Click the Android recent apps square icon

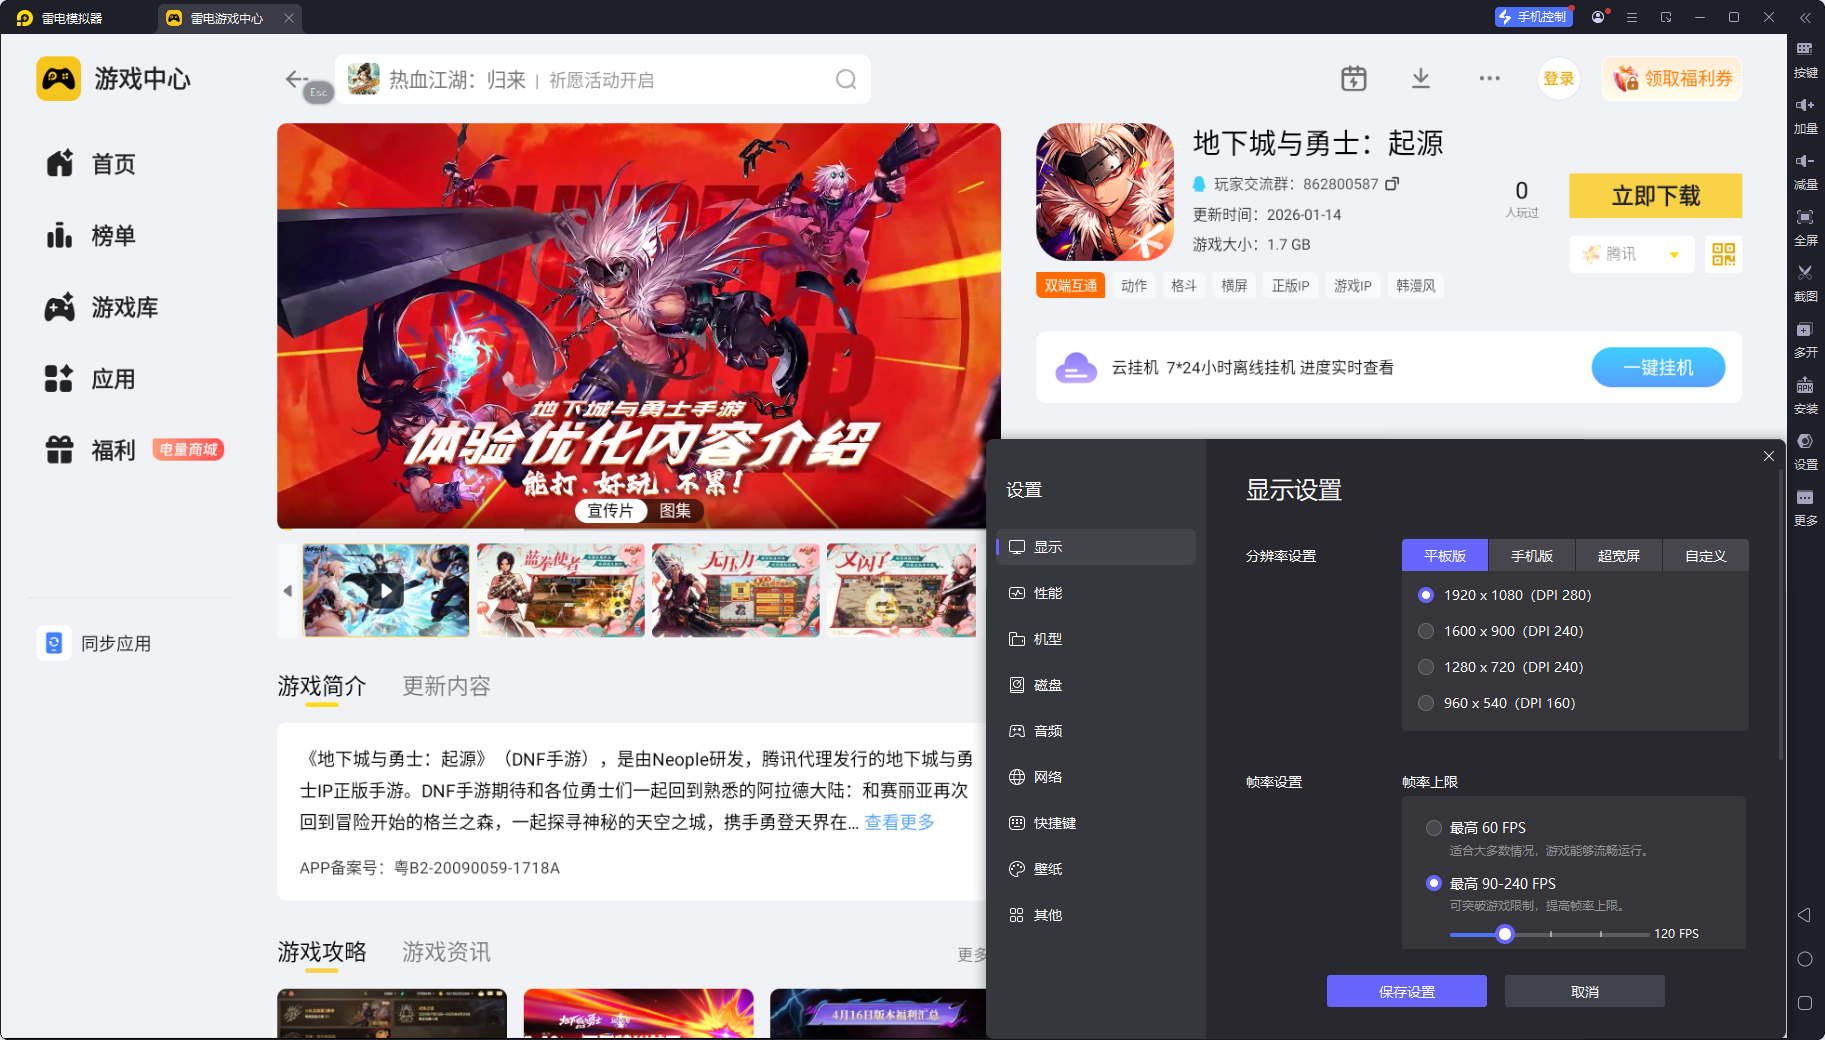coord(1805,1003)
